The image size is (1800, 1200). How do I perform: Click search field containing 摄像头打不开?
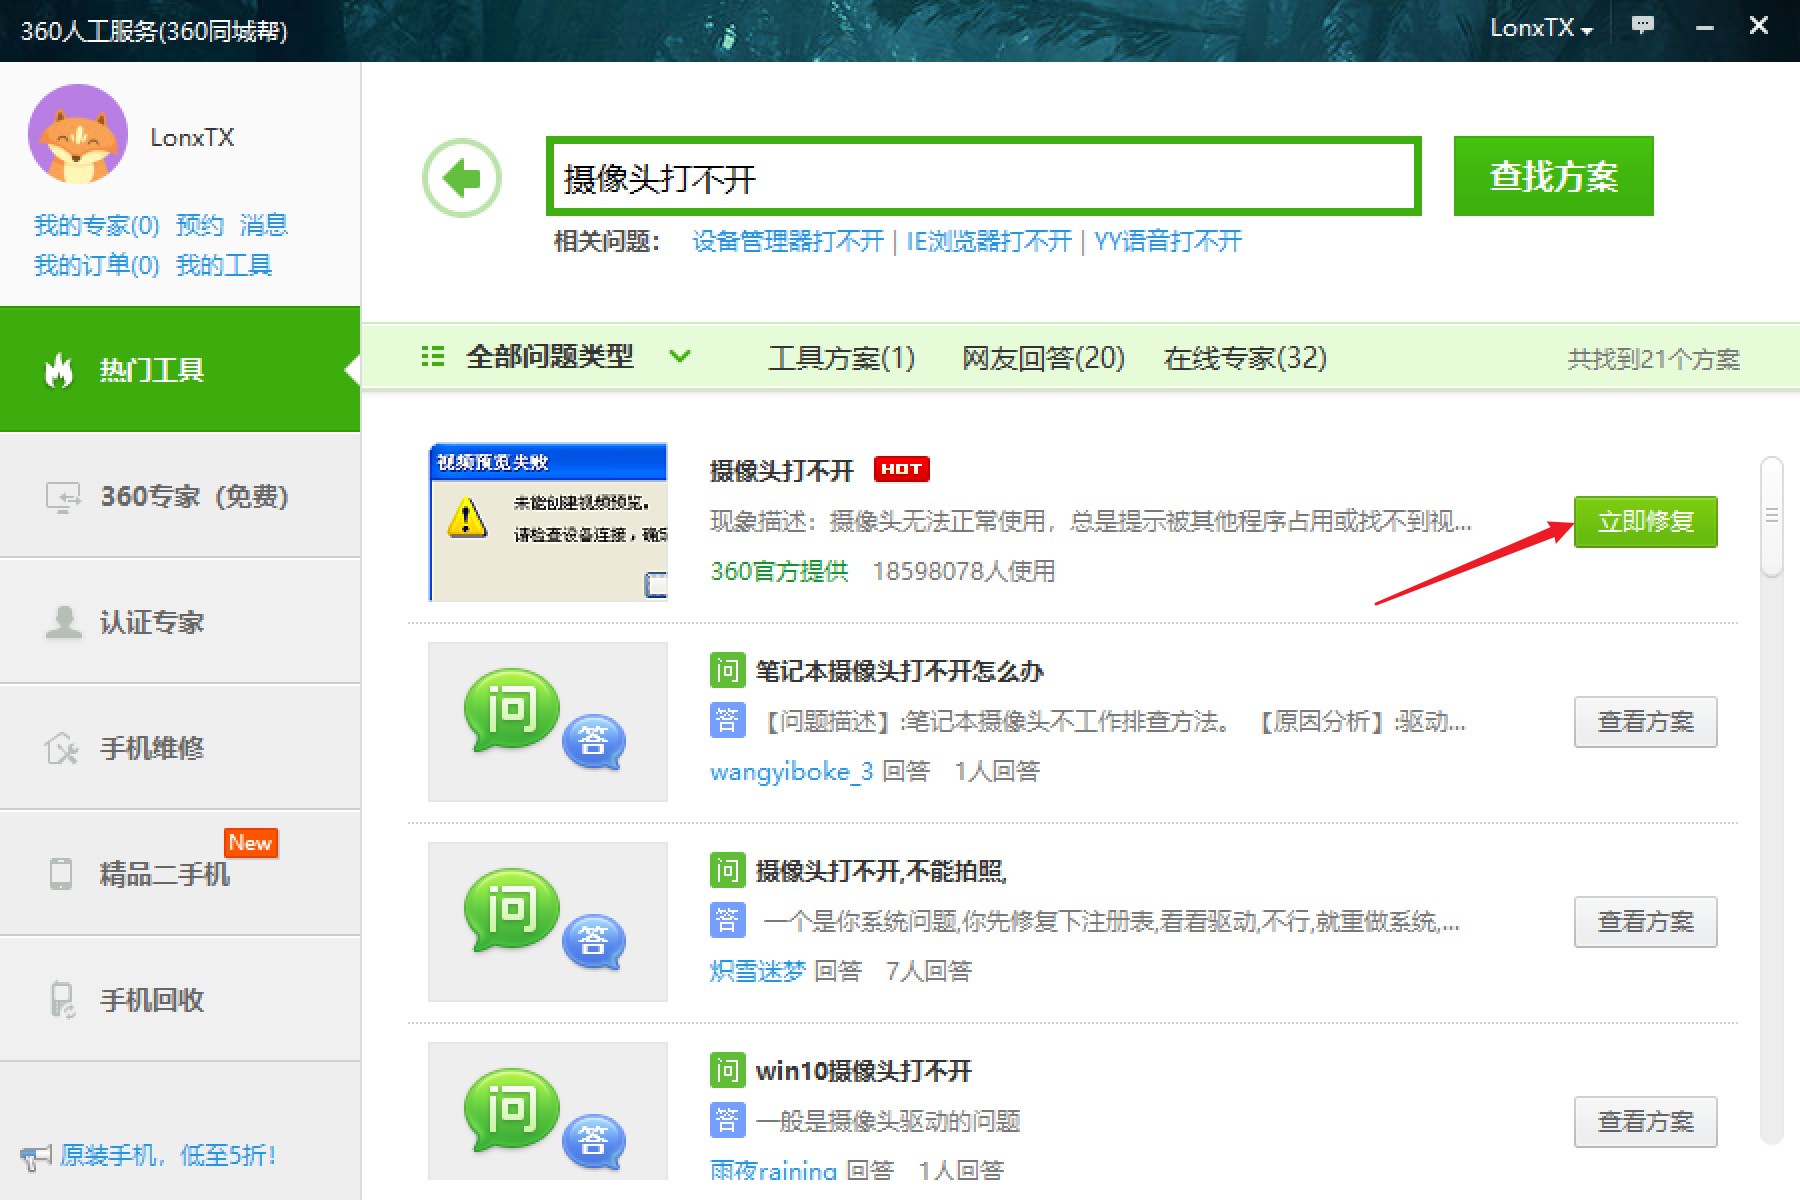(983, 176)
